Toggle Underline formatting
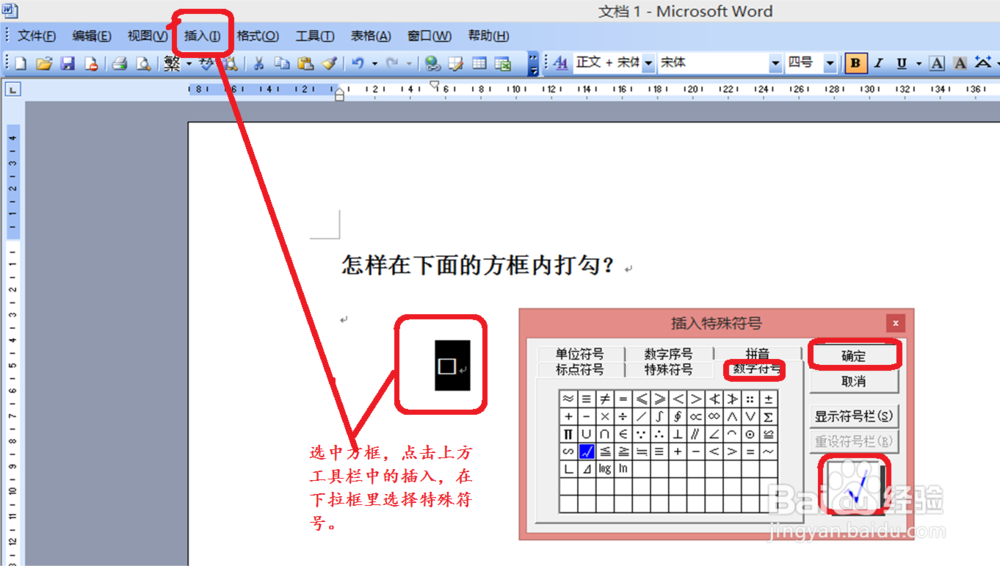Viewport: 1000px width, 566px height. [901, 63]
